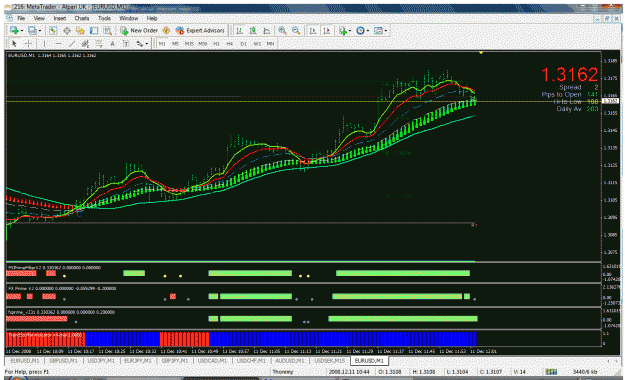This screenshot has height=380, width=625.
Task: Click the connection status bars icon
Action: [551, 372]
